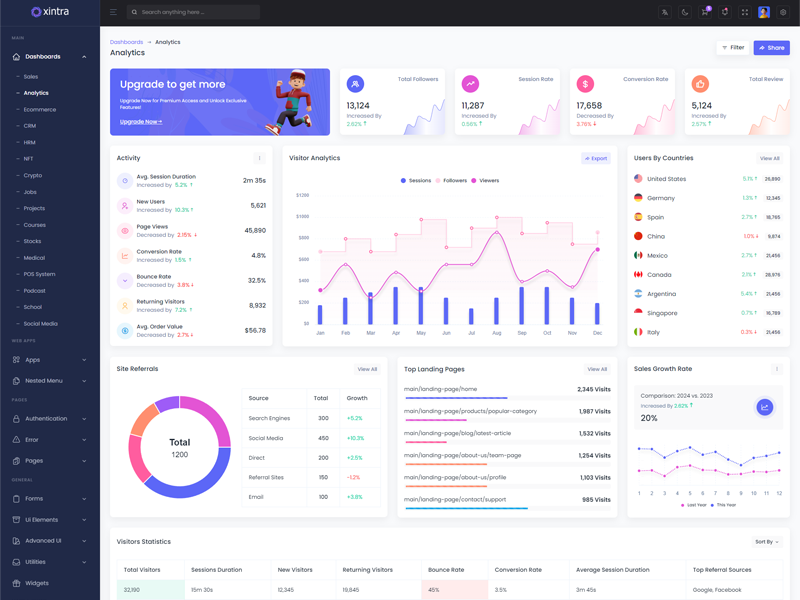Open the notifications bell icon
Screen dimensions: 800x600
725,12
